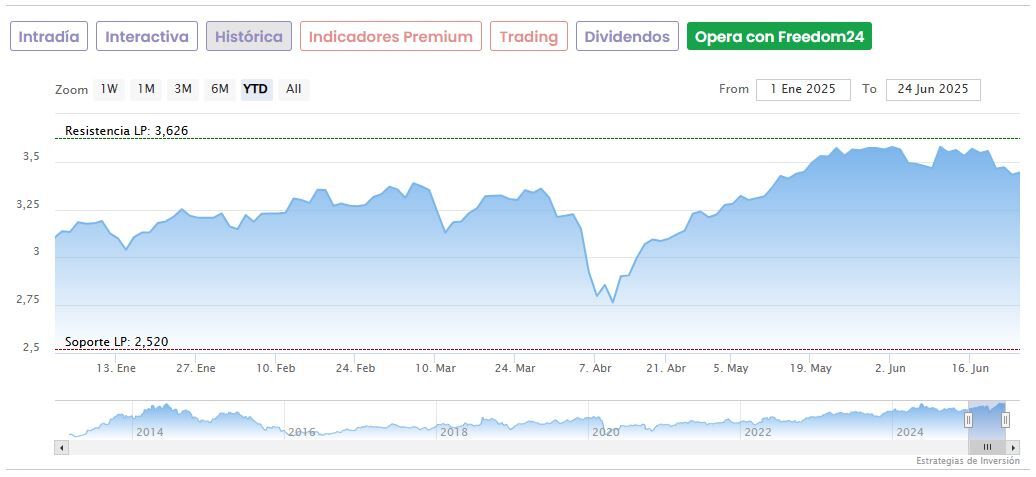Viewport: 1036px width, 477px height.
Task: Show All historical data range
Action: (293, 89)
